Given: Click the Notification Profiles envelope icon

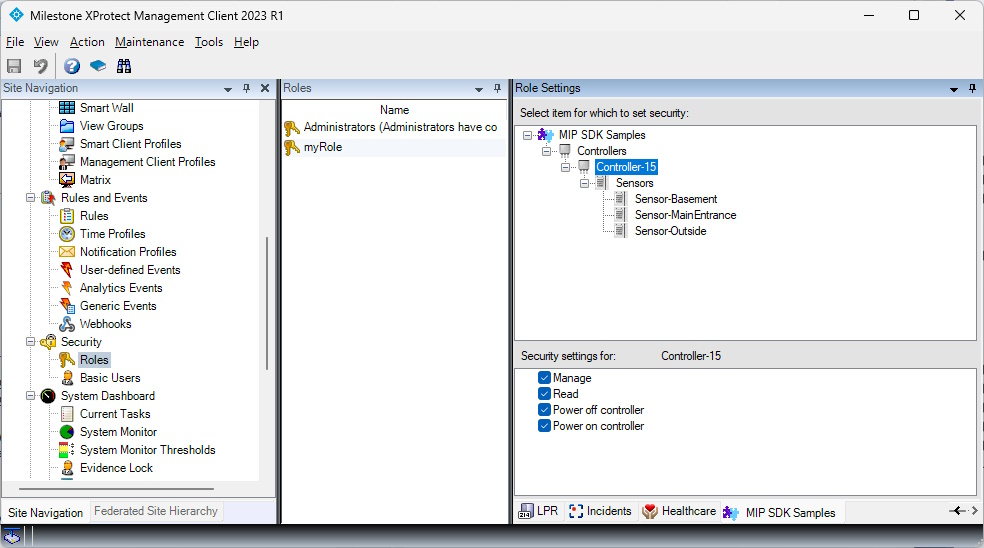Looking at the screenshot, I should (67, 252).
